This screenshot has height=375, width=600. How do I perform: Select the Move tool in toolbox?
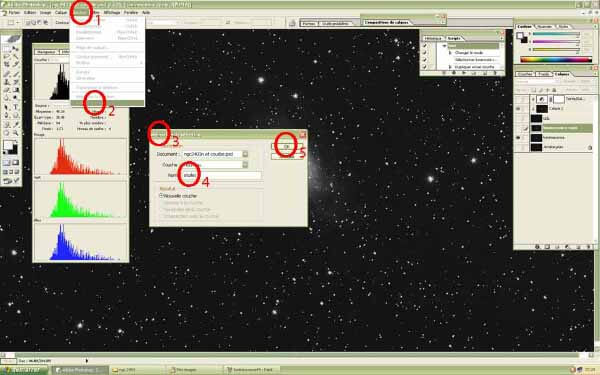[15, 48]
